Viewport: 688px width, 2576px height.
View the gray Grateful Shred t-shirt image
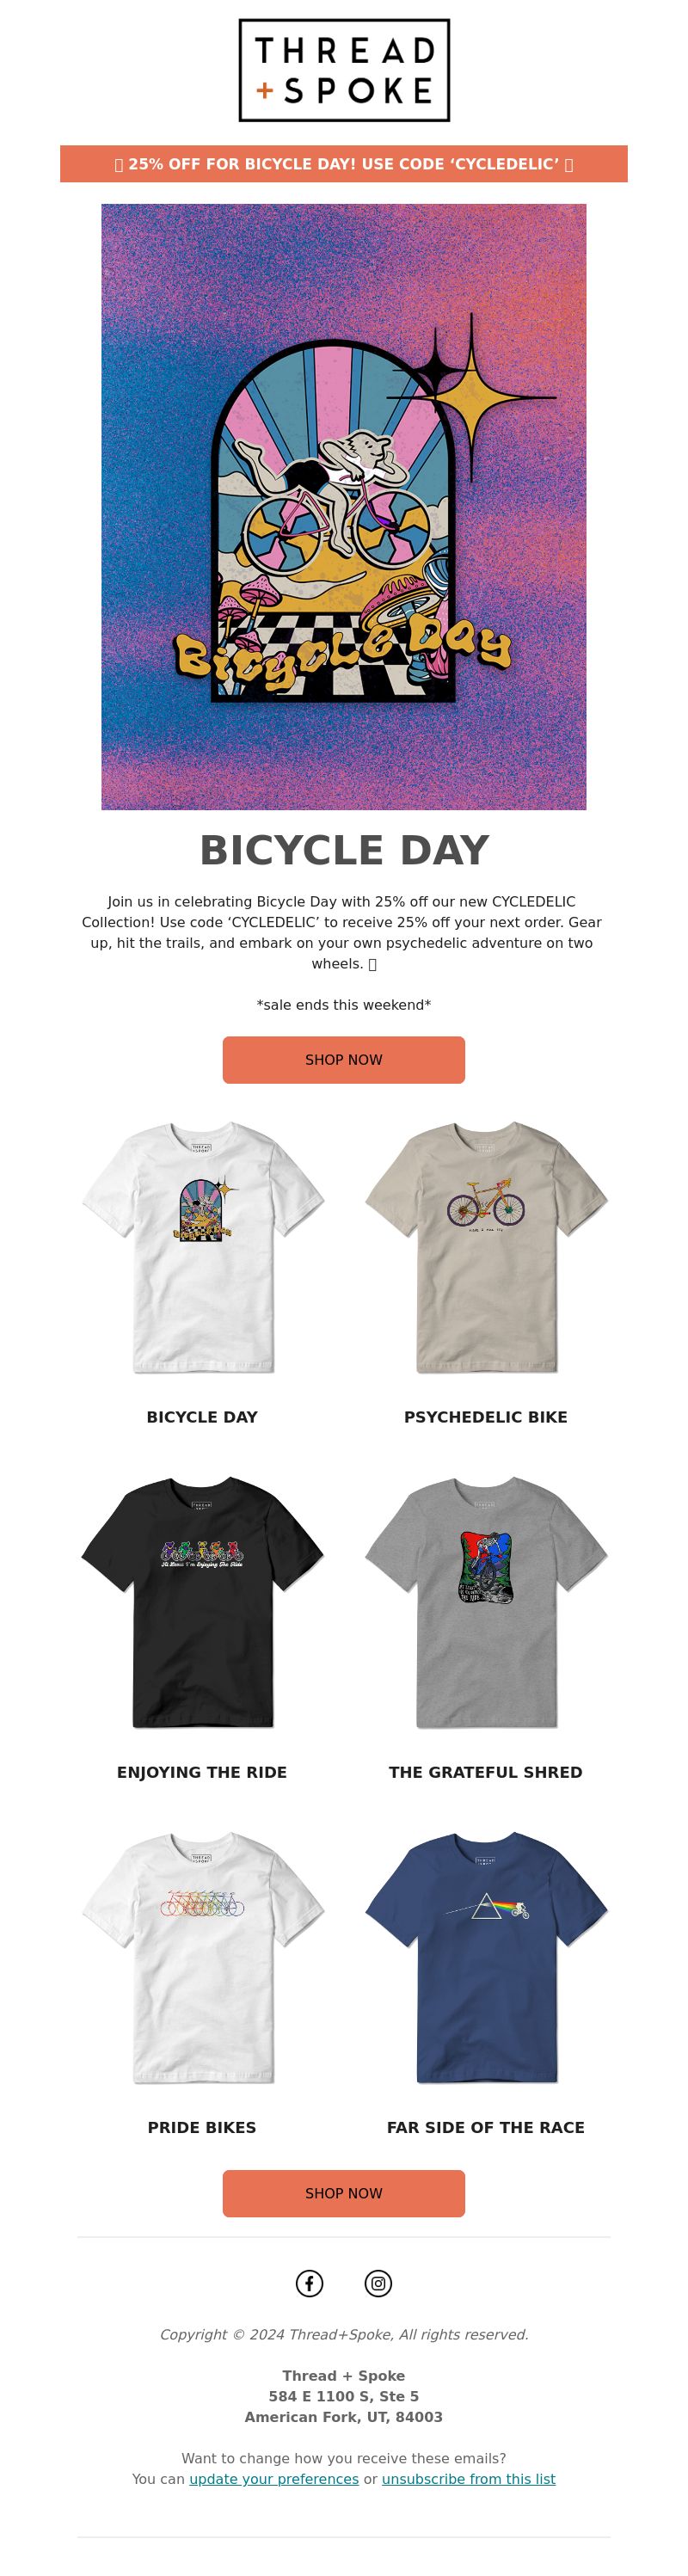(486, 1602)
